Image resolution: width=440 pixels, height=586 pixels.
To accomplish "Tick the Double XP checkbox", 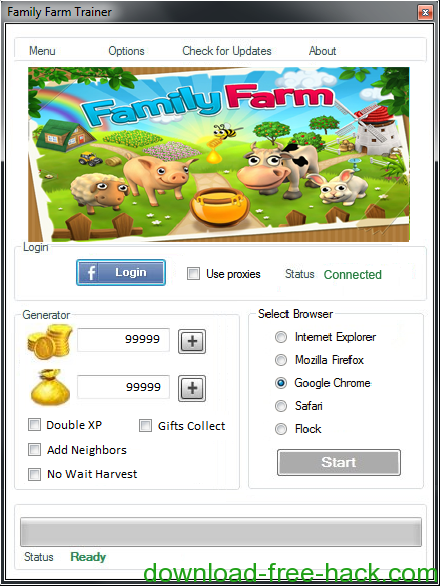I will click(x=34, y=425).
